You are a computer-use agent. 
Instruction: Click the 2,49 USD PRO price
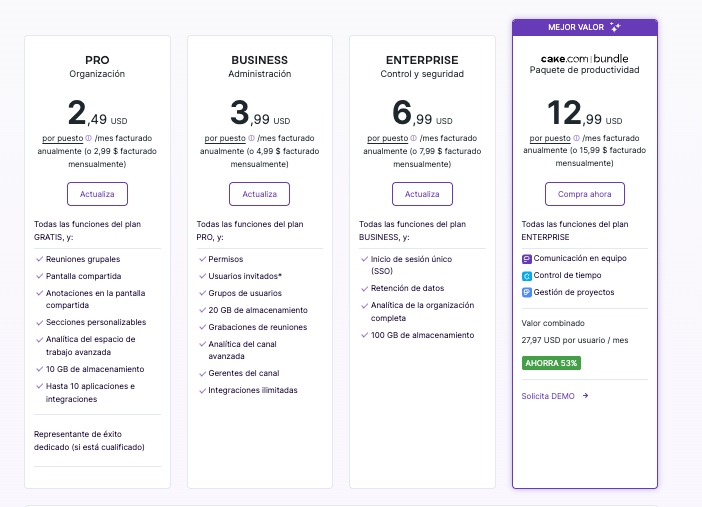(97, 113)
